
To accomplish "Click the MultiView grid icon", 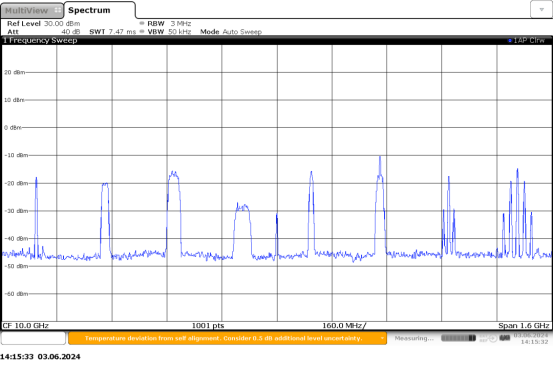I will [x=57, y=10].
